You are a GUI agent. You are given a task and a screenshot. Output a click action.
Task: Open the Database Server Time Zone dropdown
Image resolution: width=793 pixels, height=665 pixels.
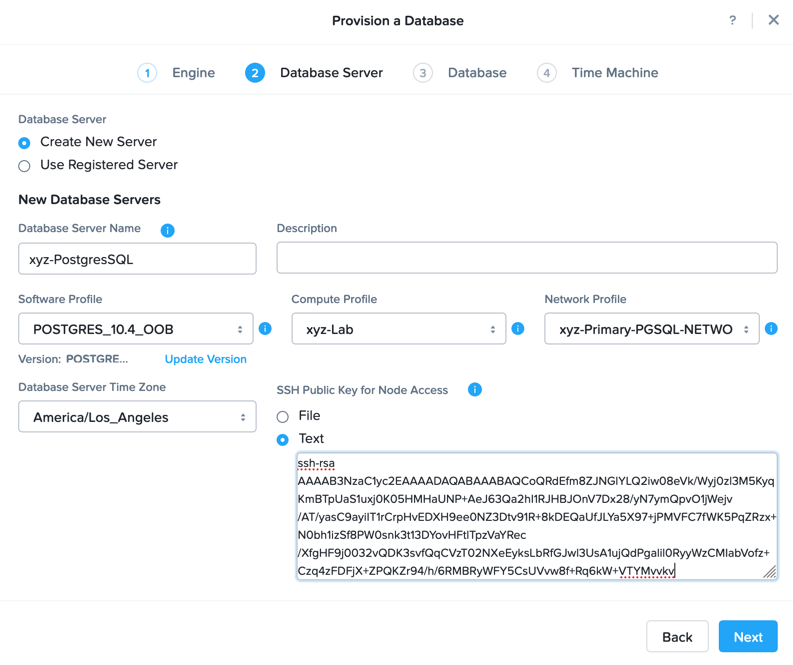[x=137, y=417]
